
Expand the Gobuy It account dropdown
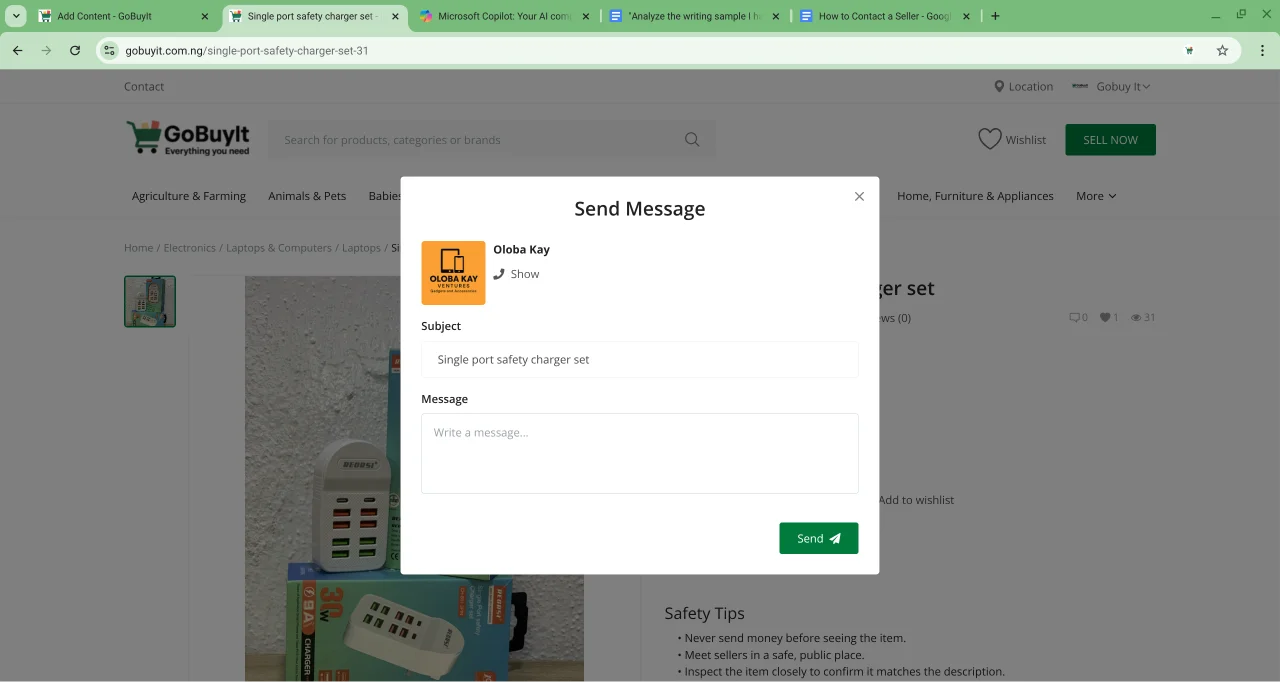tap(1111, 87)
